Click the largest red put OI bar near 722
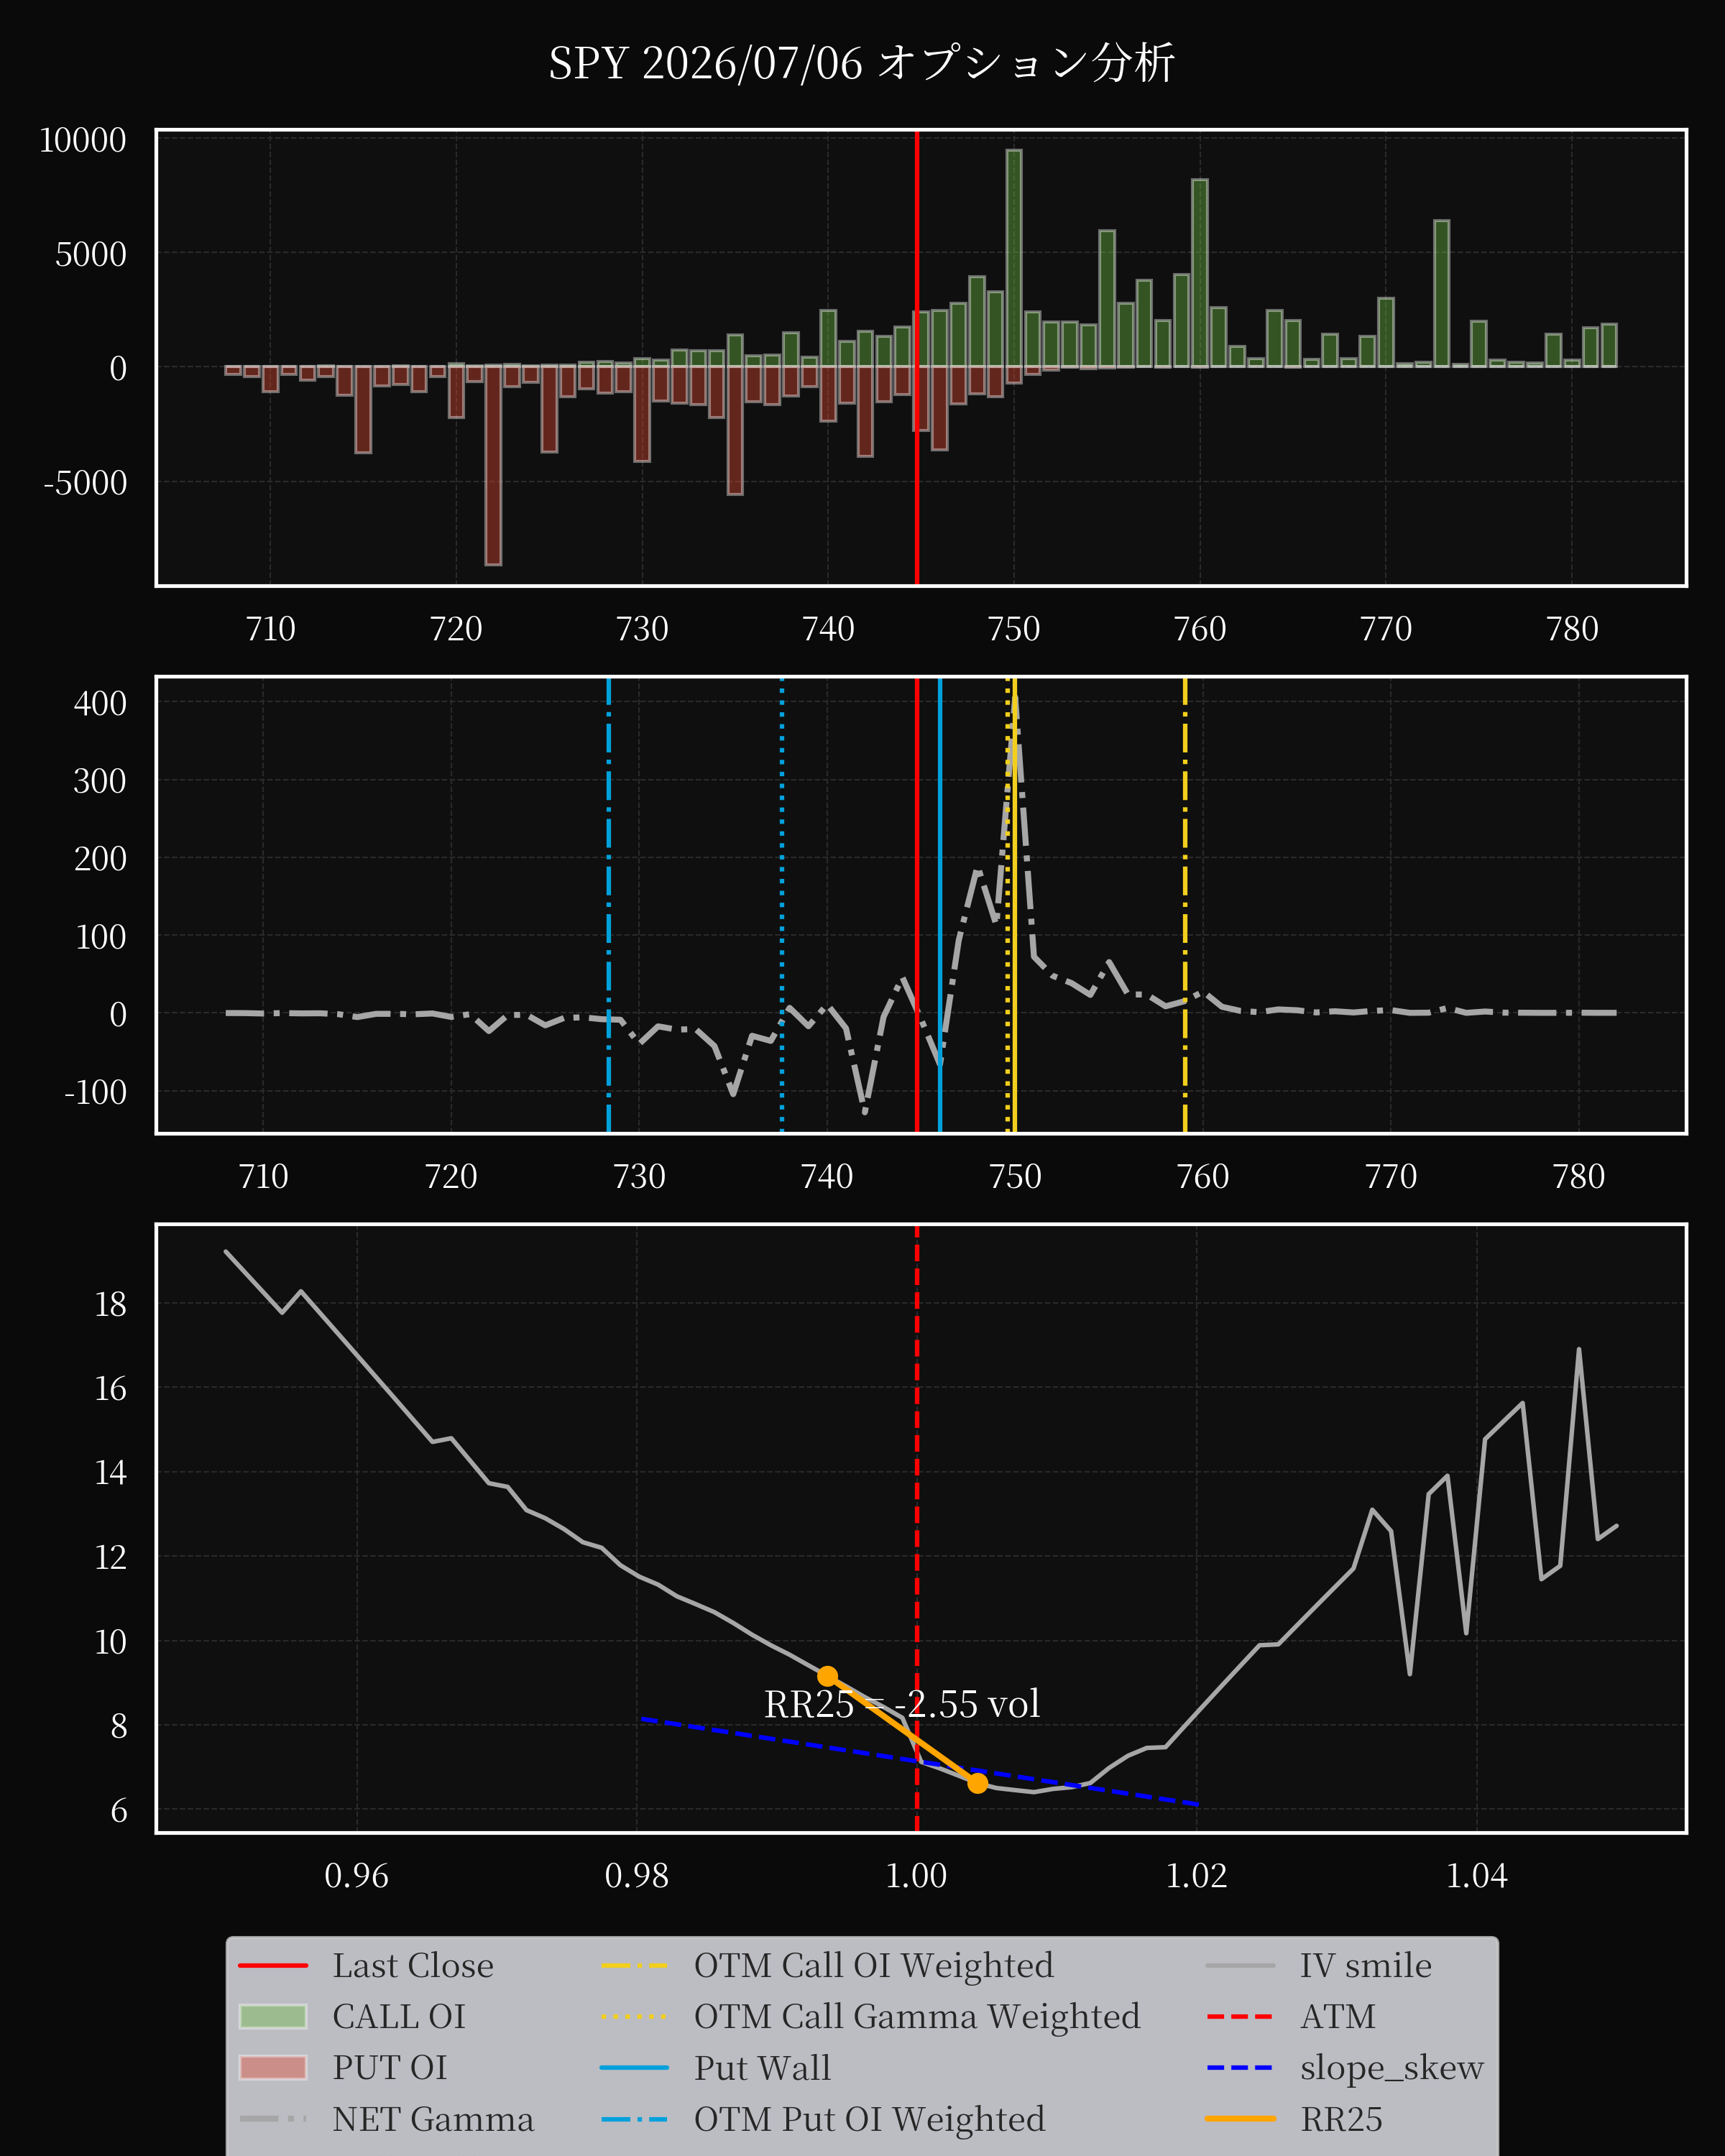 tap(493, 466)
